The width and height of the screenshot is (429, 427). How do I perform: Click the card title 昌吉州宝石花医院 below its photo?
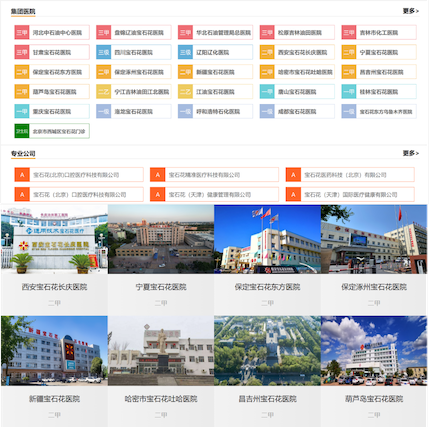tap(267, 399)
